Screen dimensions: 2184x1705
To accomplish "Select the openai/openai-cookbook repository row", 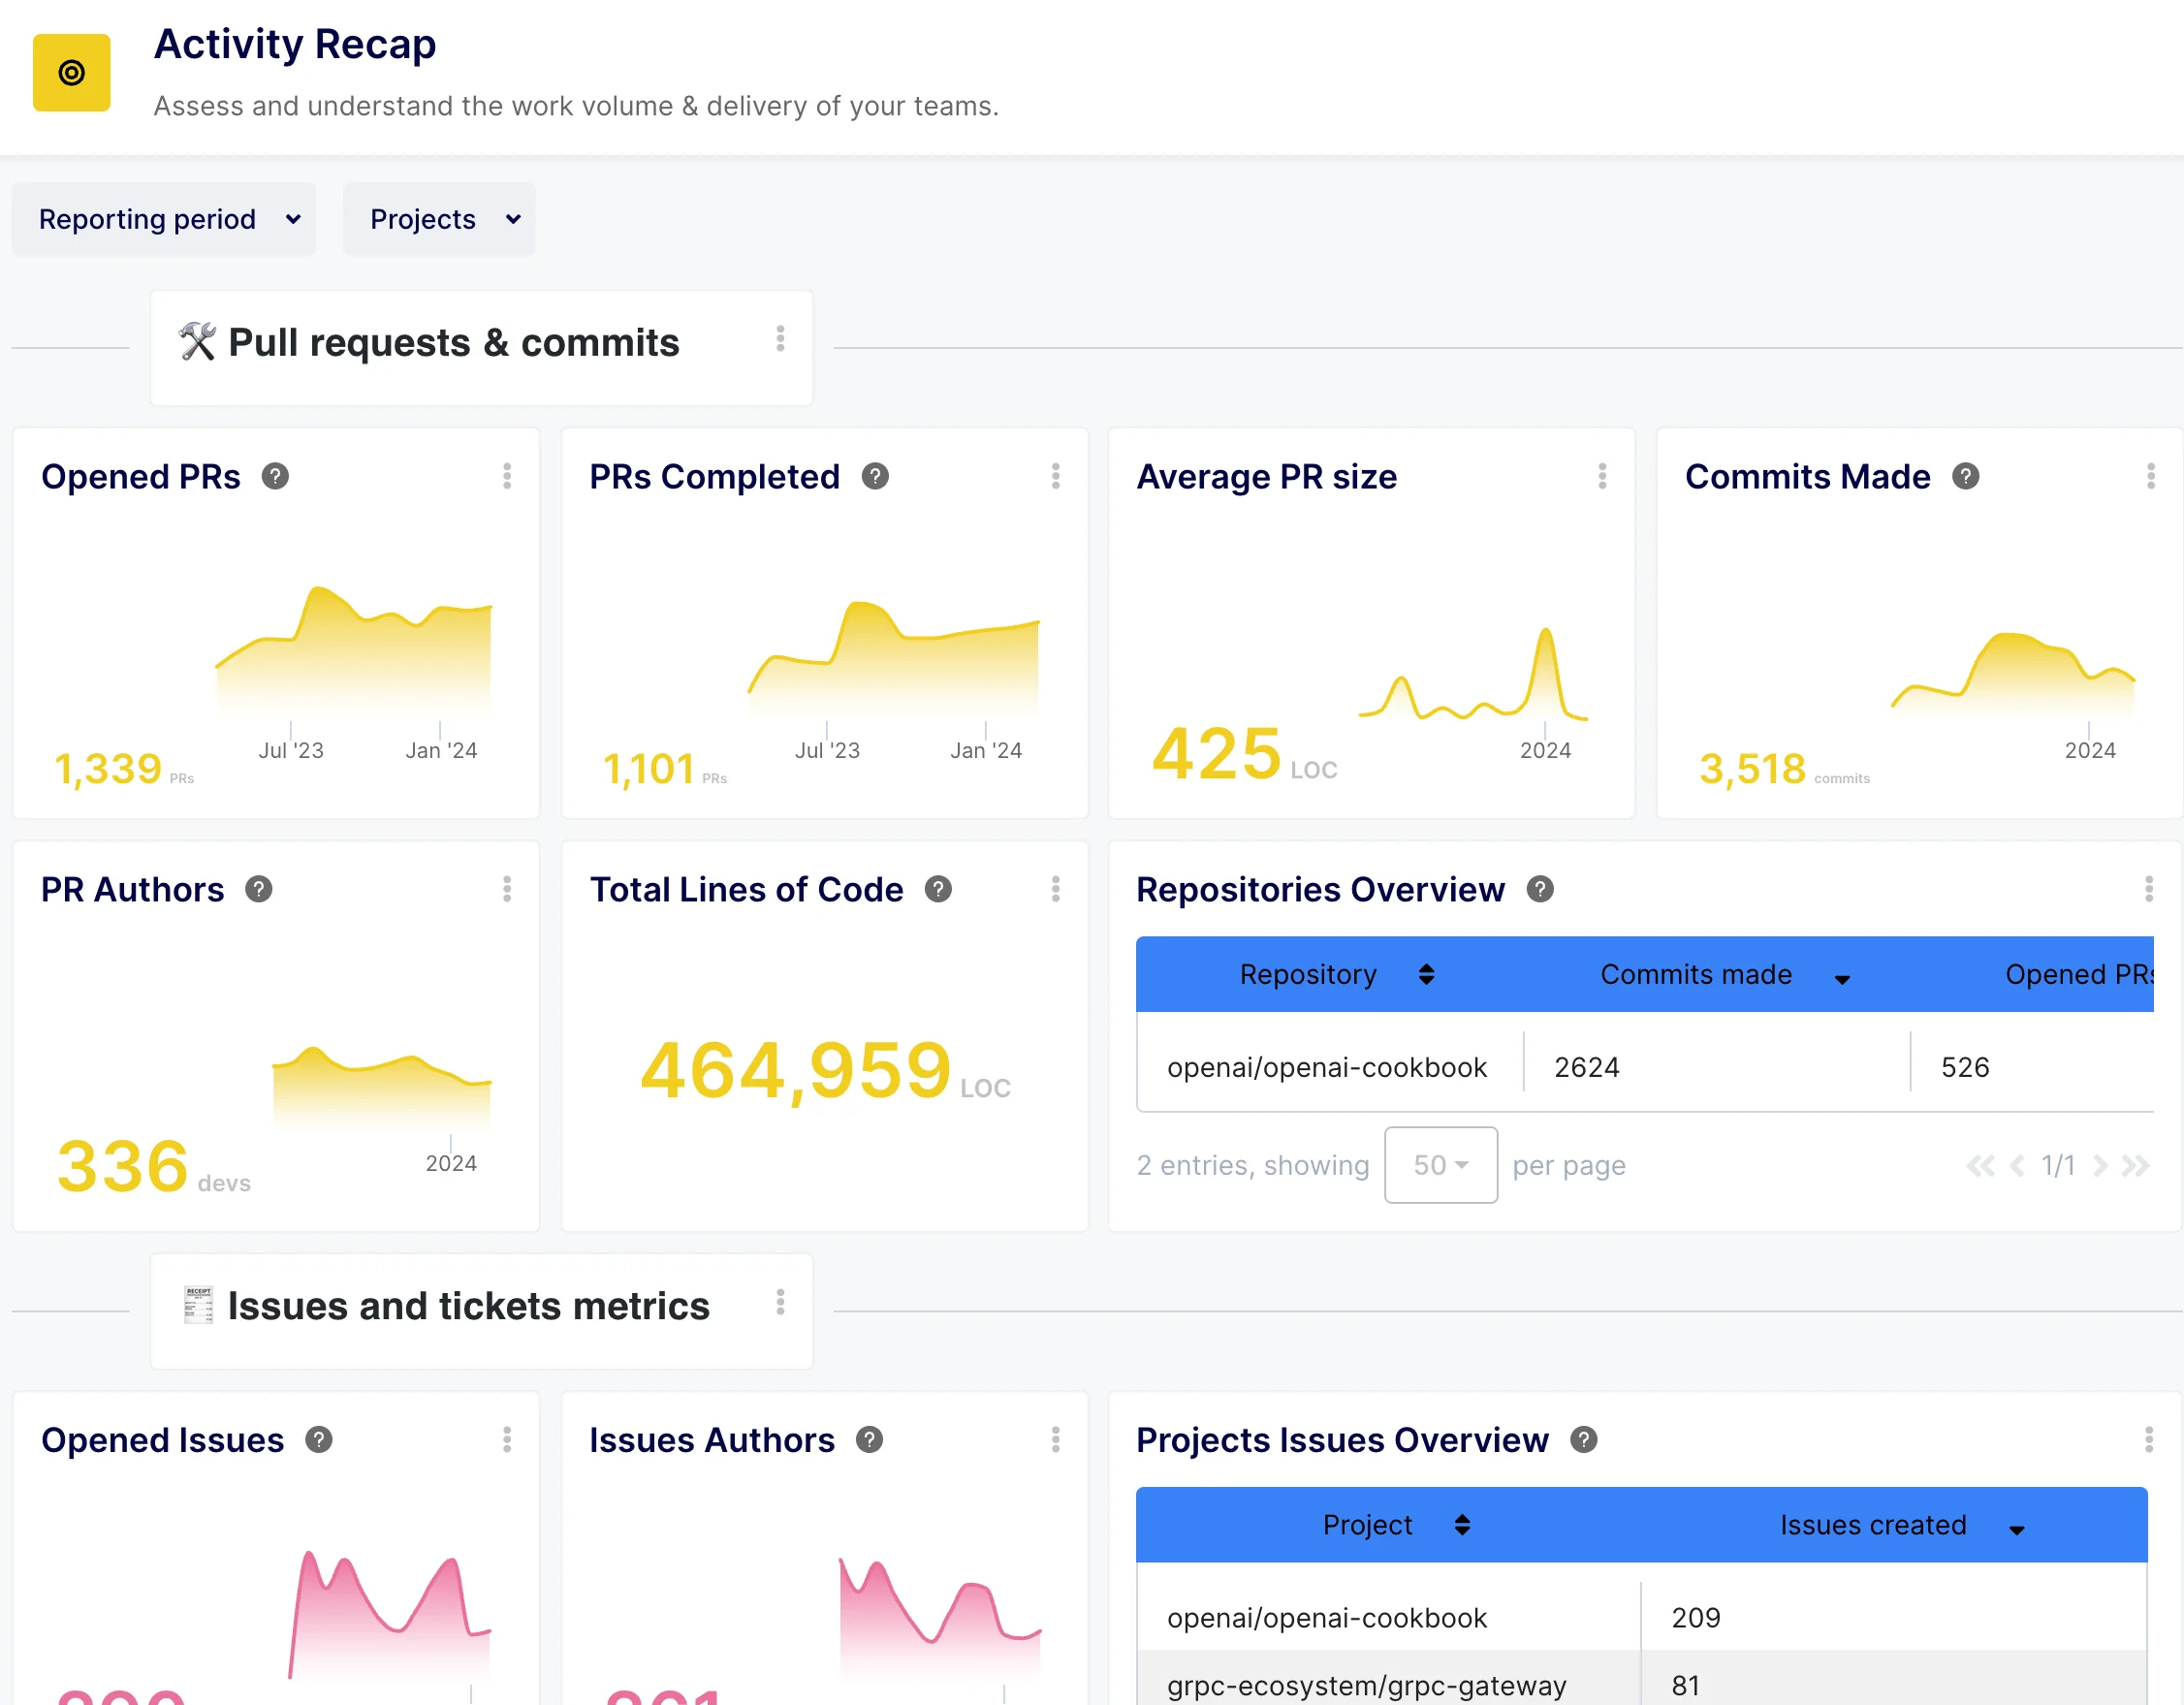I will 1328,1066.
